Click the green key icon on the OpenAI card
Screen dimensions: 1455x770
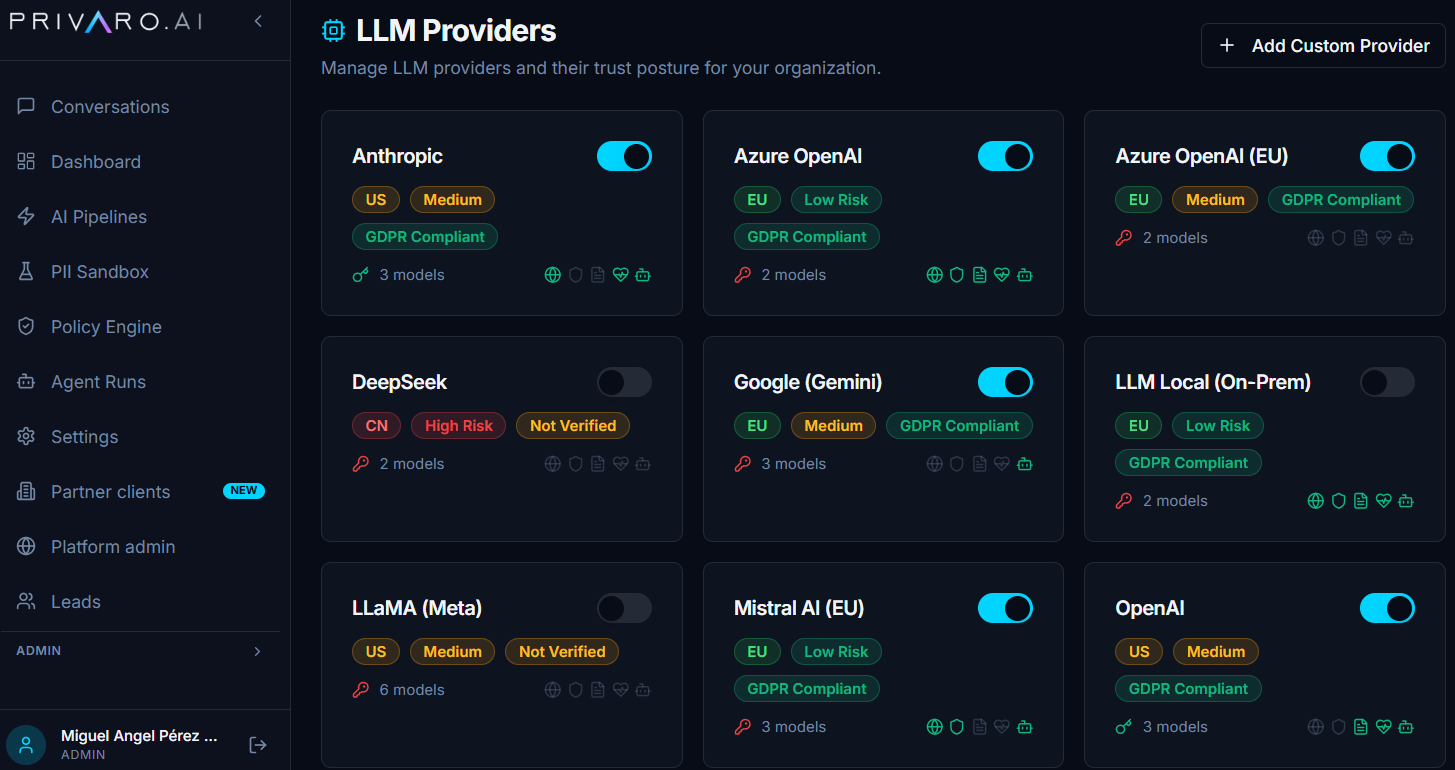pyautogui.click(x=1124, y=727)
